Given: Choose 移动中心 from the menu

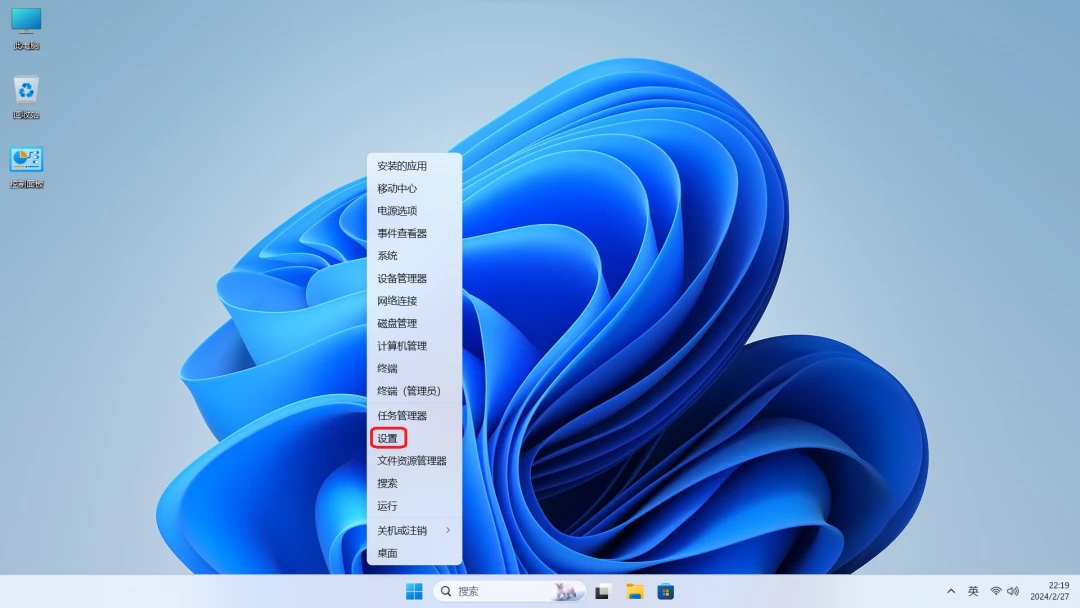Looking at the screenshot, I should coord(414,189).
